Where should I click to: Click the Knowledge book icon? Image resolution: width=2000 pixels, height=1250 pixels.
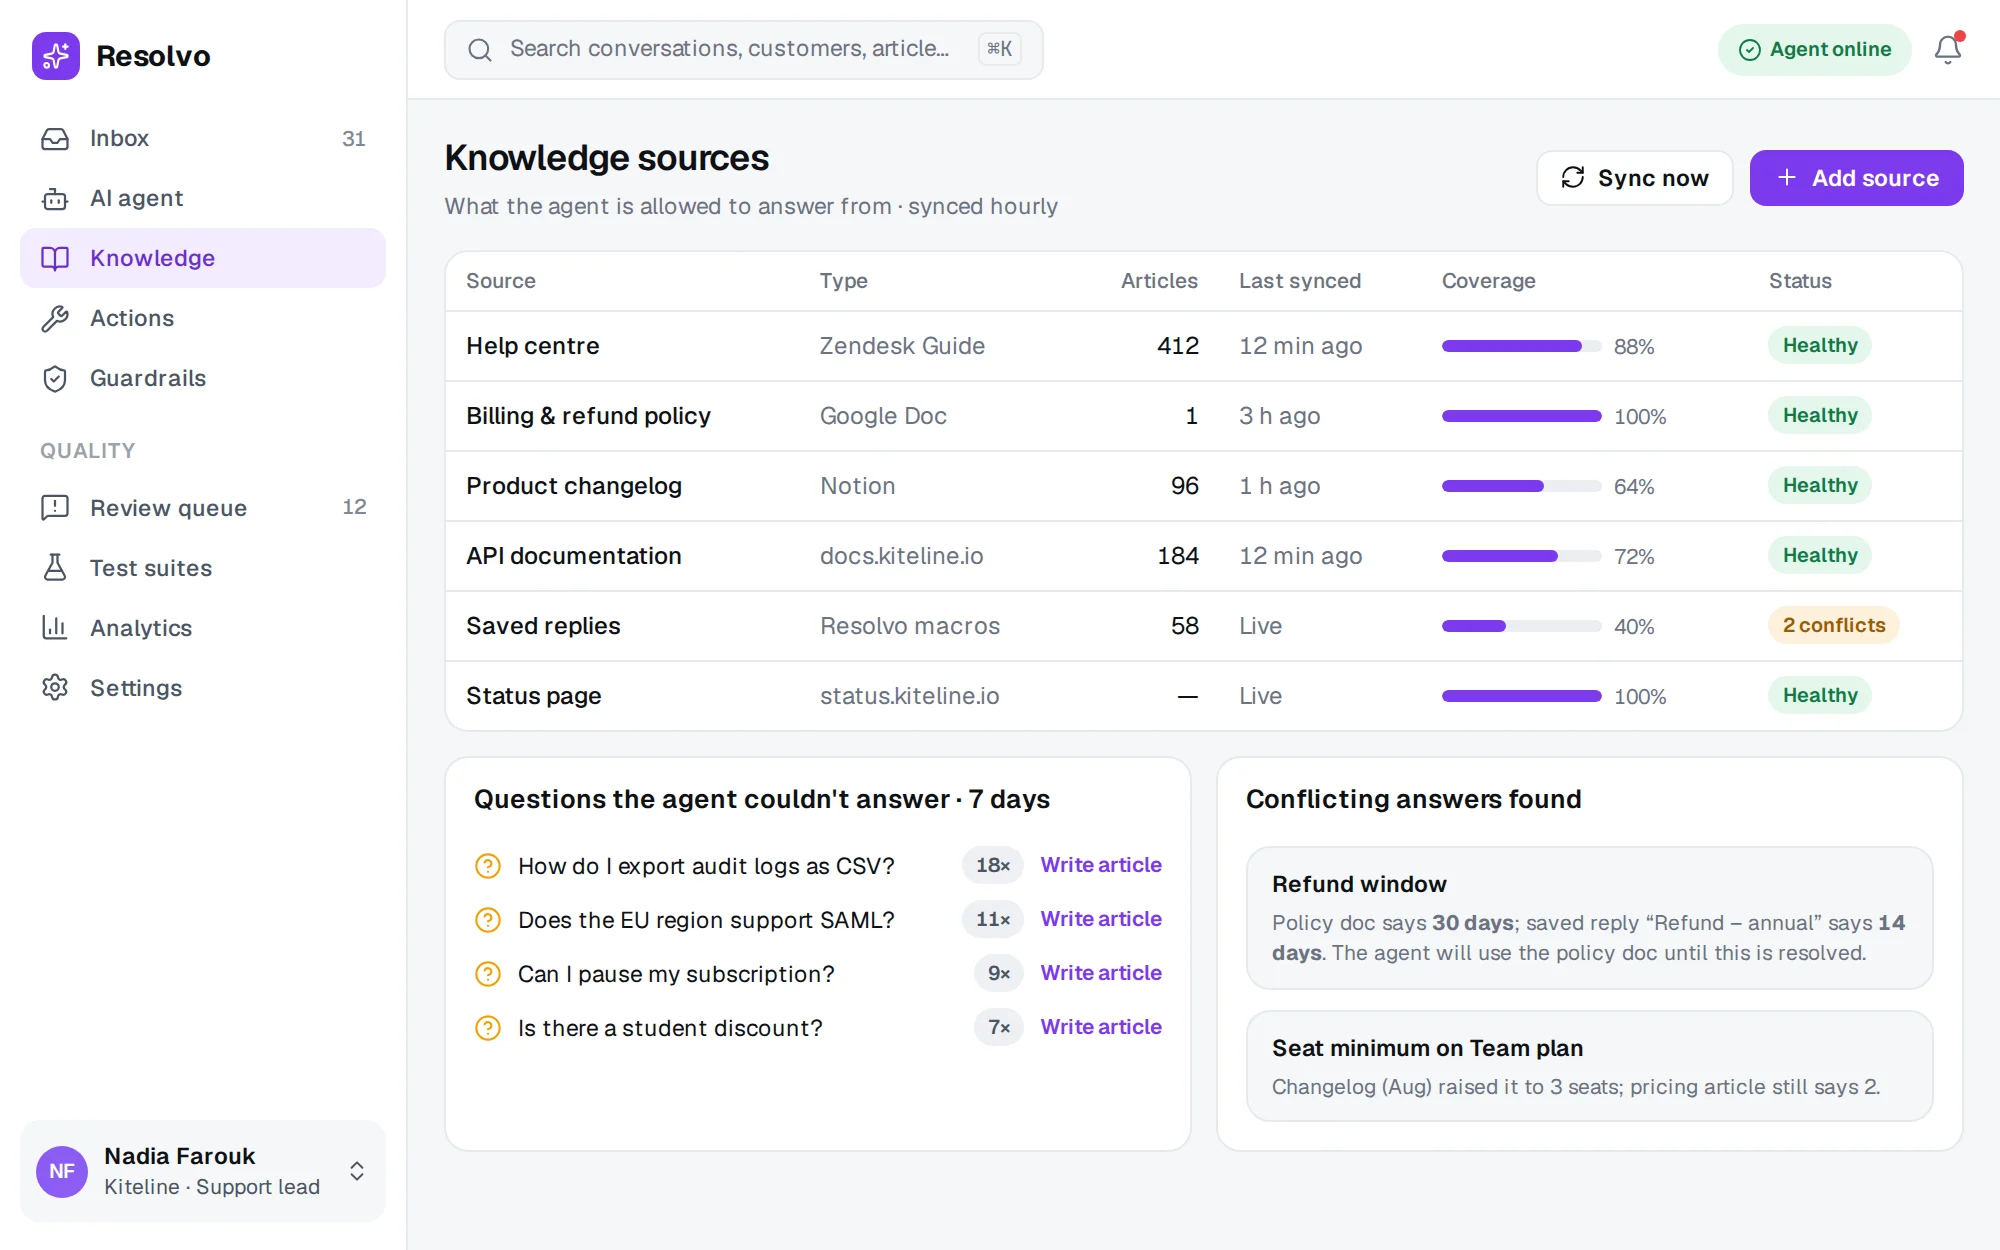click(x=55, y=258)
